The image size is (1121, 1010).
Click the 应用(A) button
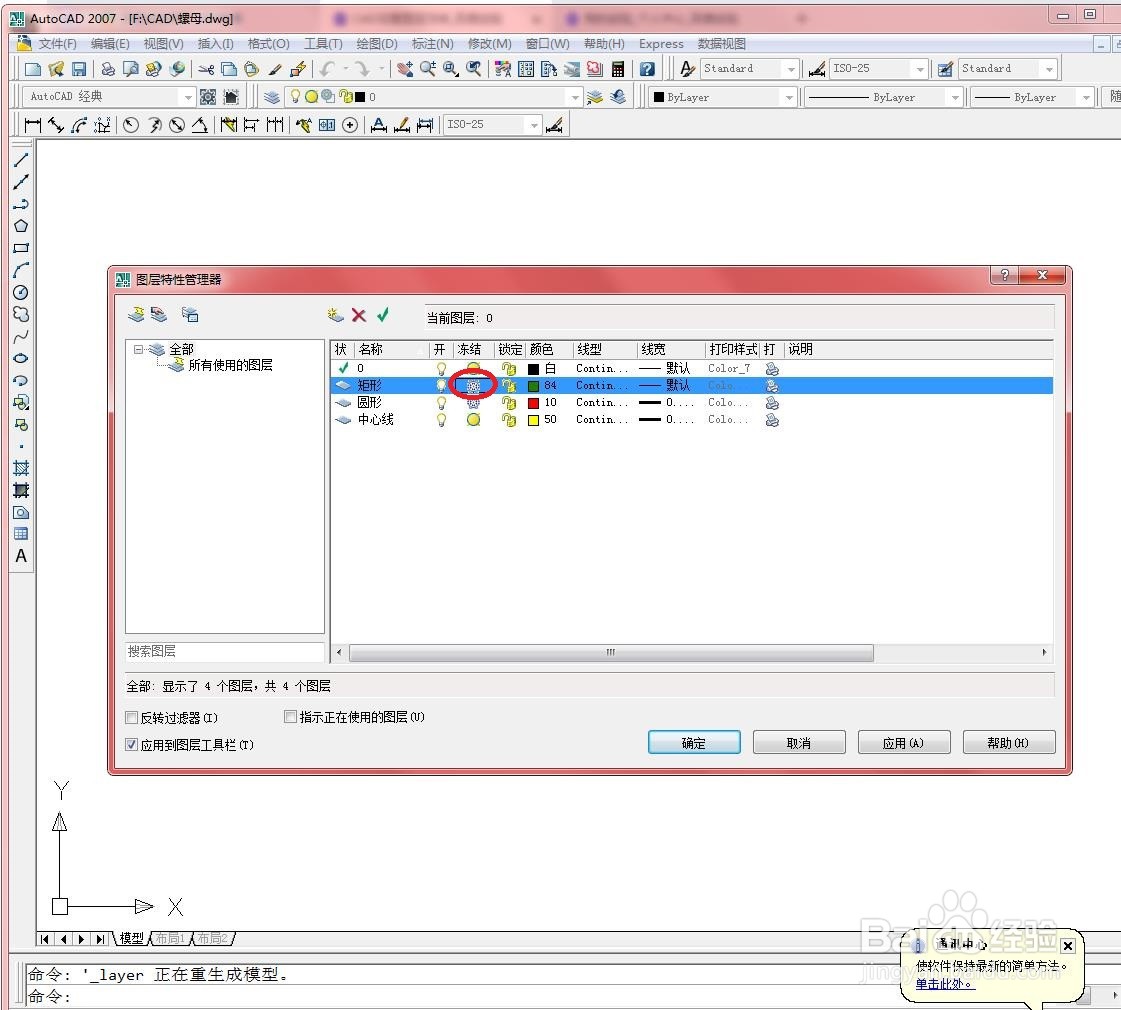pos(904,743)
